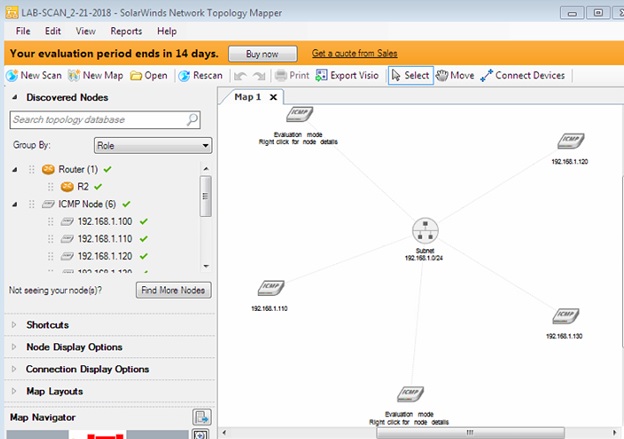The image size is (624, 439).
Task: Select the 192.168.1.120 tree row
Action: click(x=105, y=256)
